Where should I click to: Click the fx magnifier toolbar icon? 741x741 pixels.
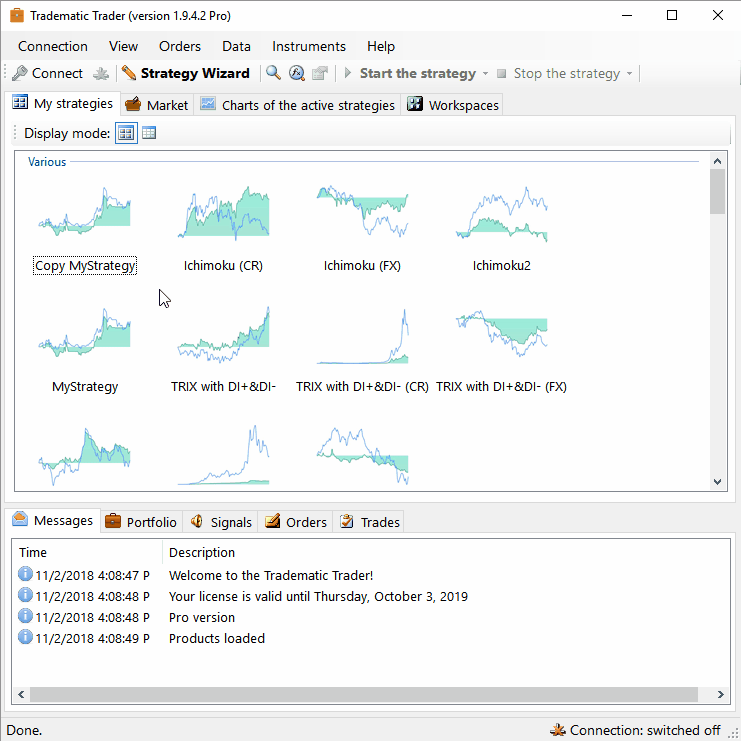click(x=297, y=73)
